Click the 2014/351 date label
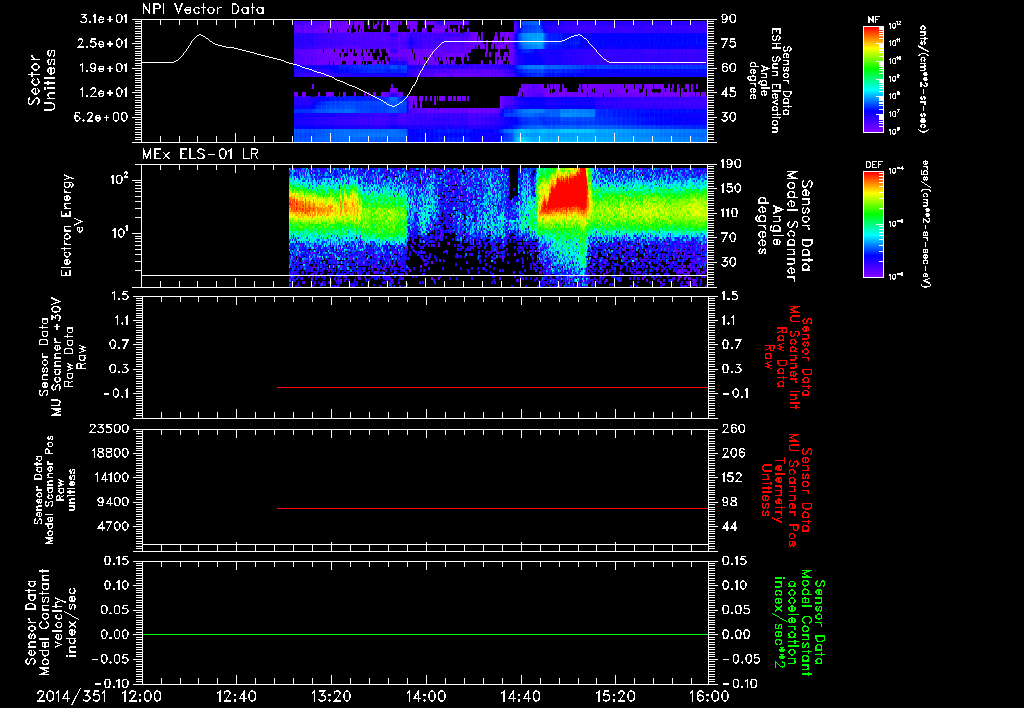The width and height of the screenshot is (1024, 708). coord(71,696)
